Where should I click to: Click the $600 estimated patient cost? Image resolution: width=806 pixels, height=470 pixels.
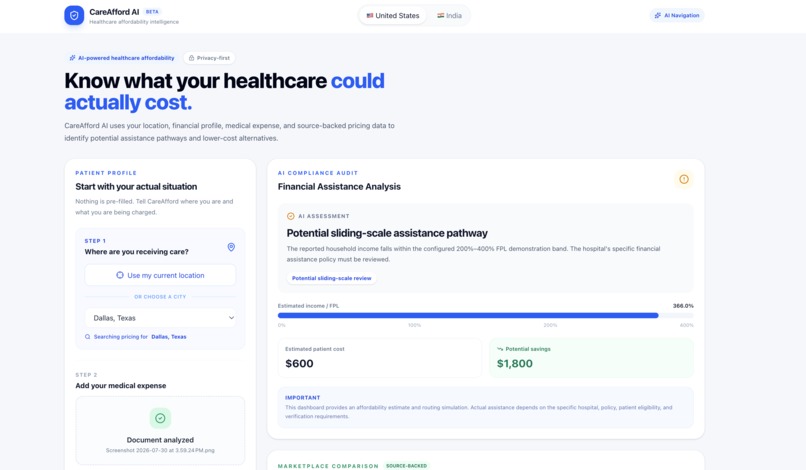click(299, 364)
